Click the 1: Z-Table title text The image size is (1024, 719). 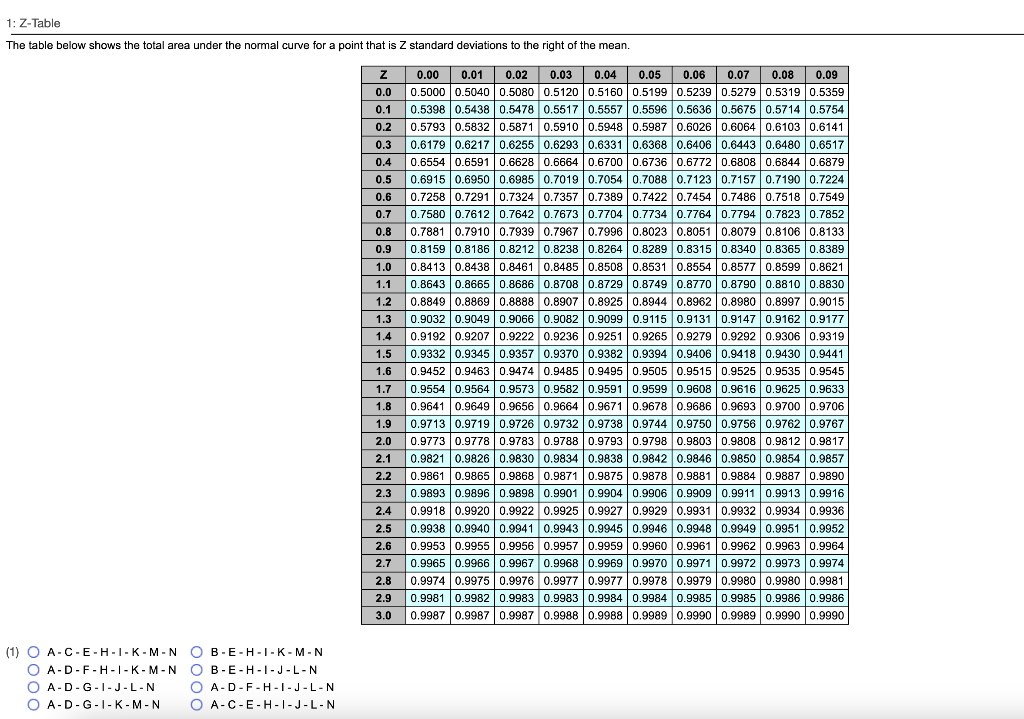click(33, 22)
